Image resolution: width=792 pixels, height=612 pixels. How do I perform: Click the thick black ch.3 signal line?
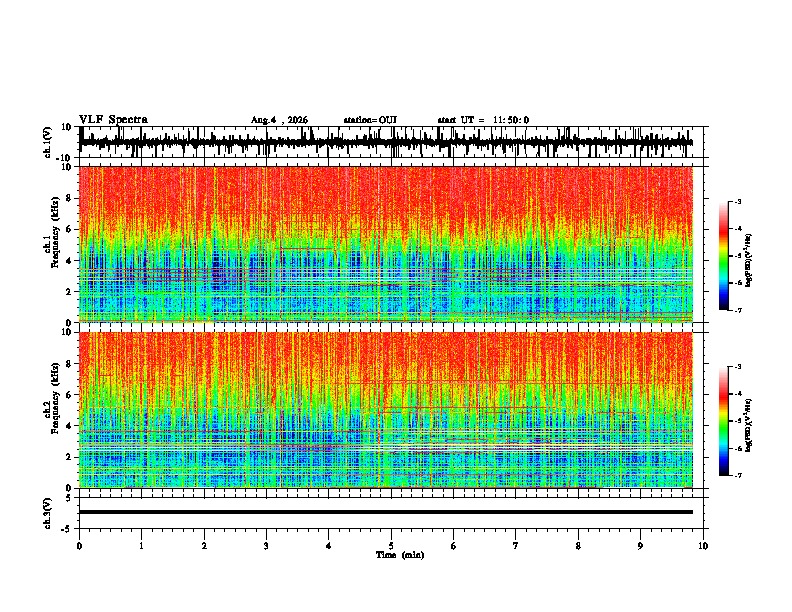386,512
